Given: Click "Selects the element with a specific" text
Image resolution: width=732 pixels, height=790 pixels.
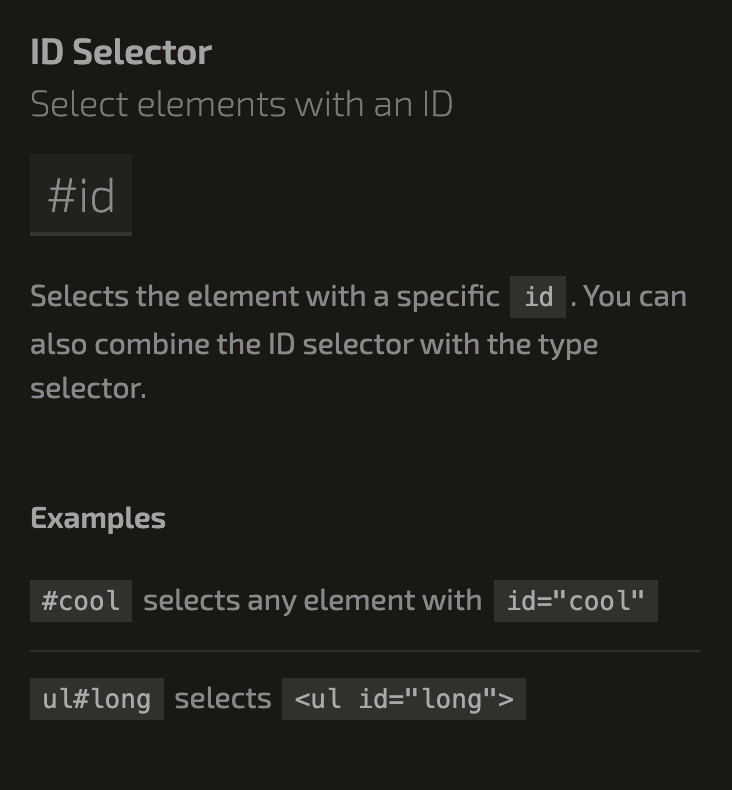Looking at the screenshot, I should [264, 297].
